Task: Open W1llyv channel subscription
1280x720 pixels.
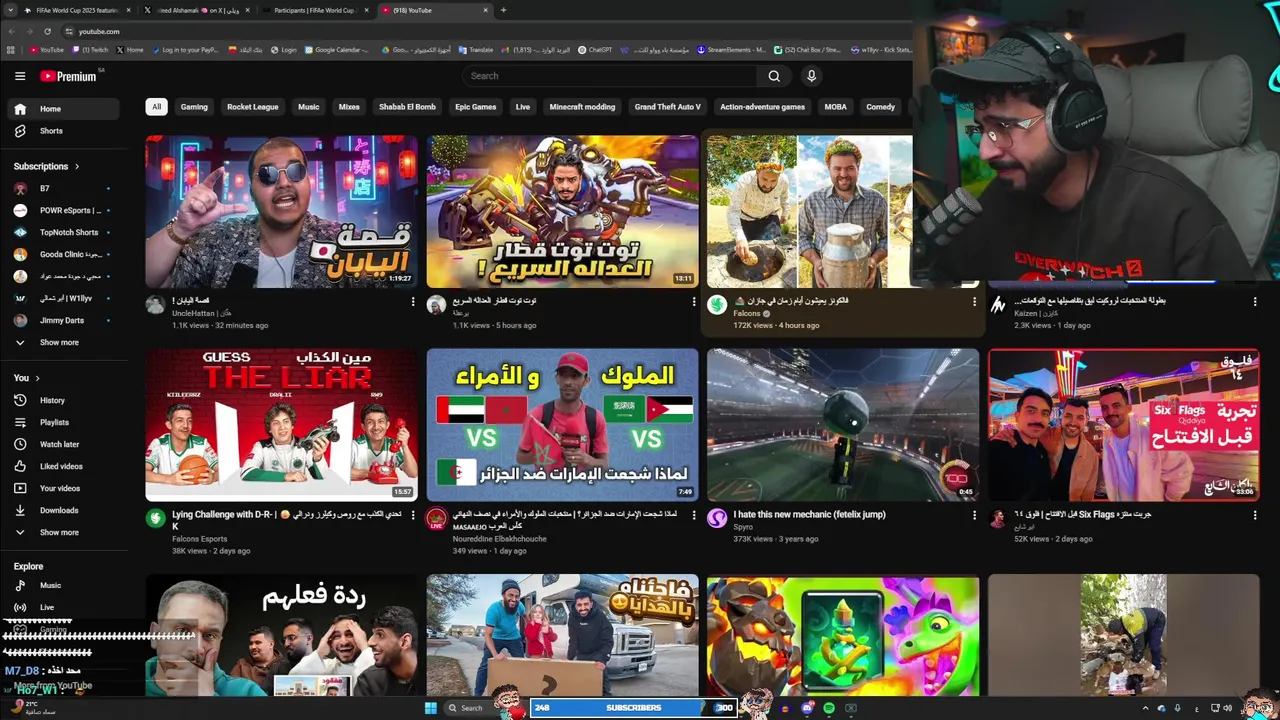Action: (x=63, y=298)
